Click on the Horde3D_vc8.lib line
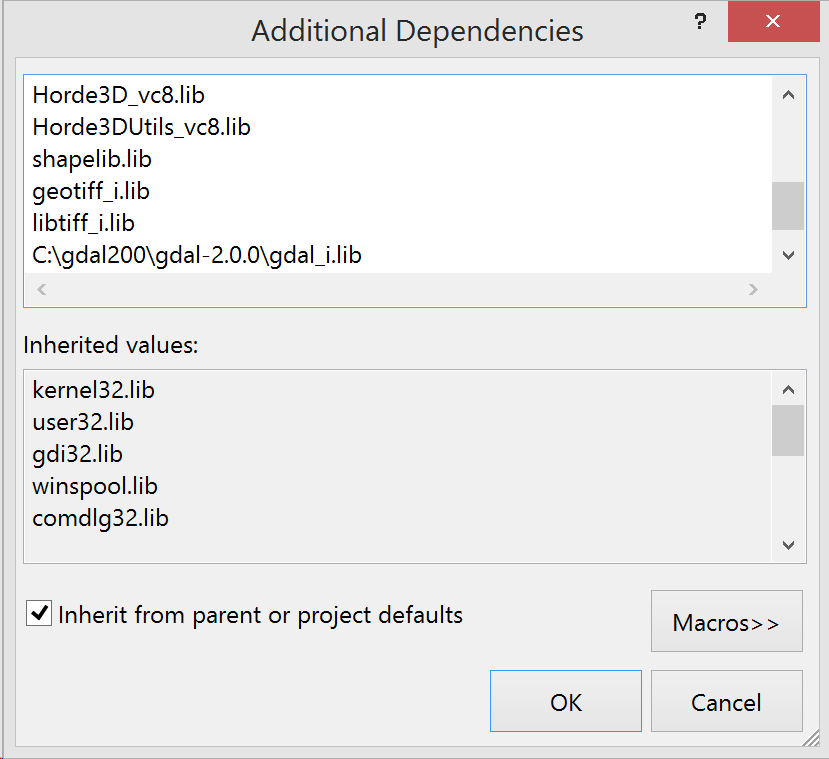Image resolution: width=829 pixels, height=759 pixels. point(119,95)
